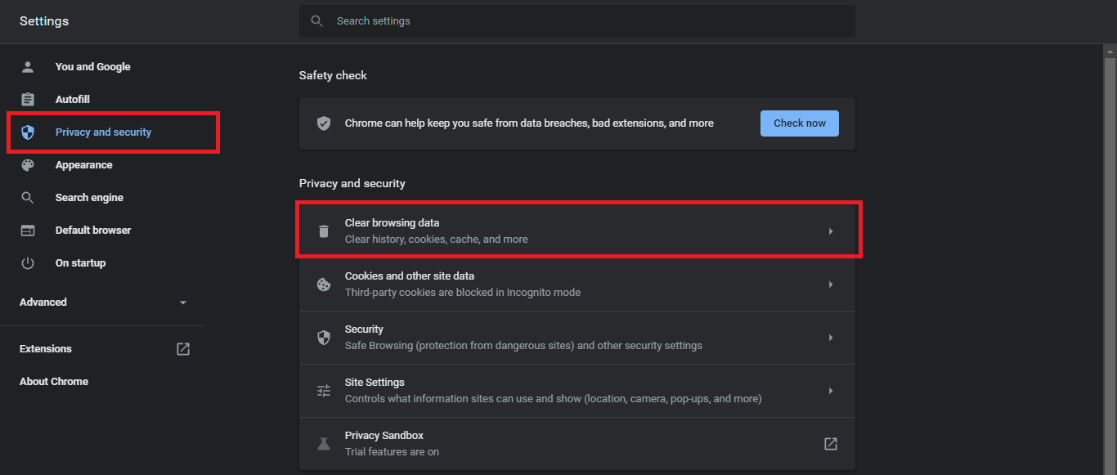The image size is (1117, 475).
Task: Click the Privacy and security shield icon
Action: (28, 132)
